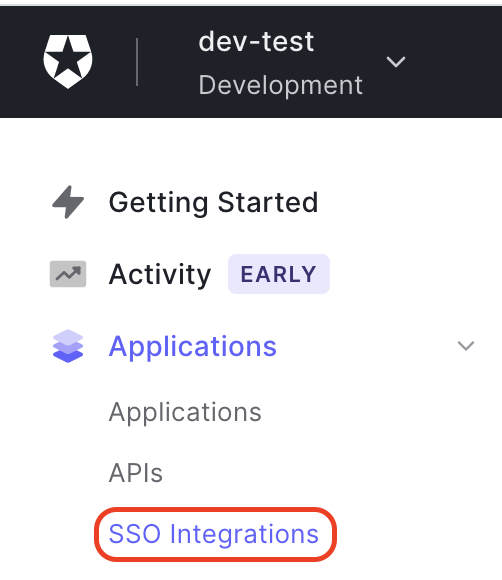This screenshot has height=580, width=502.
Task: Click the word Started in Getting Started
Action: [268, 202]
